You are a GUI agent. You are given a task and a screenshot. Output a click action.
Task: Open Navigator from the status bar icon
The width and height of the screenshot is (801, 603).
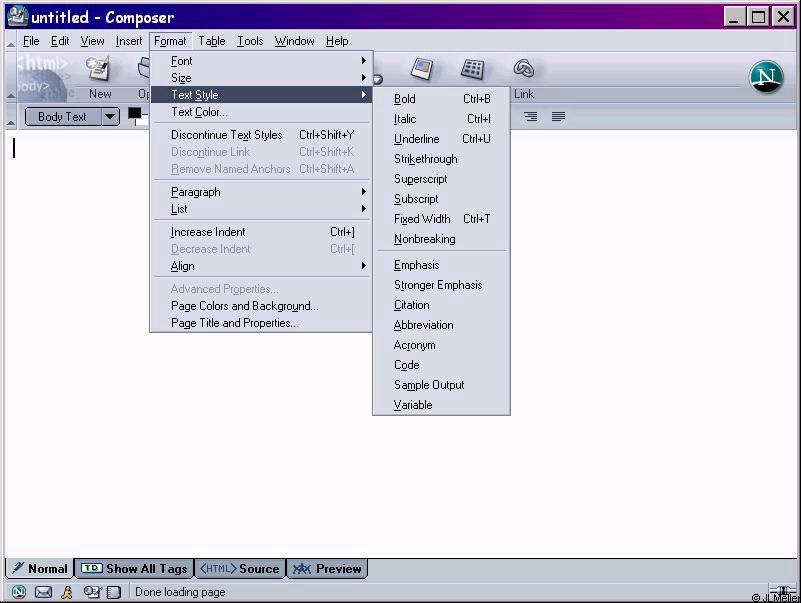point(19,592)
